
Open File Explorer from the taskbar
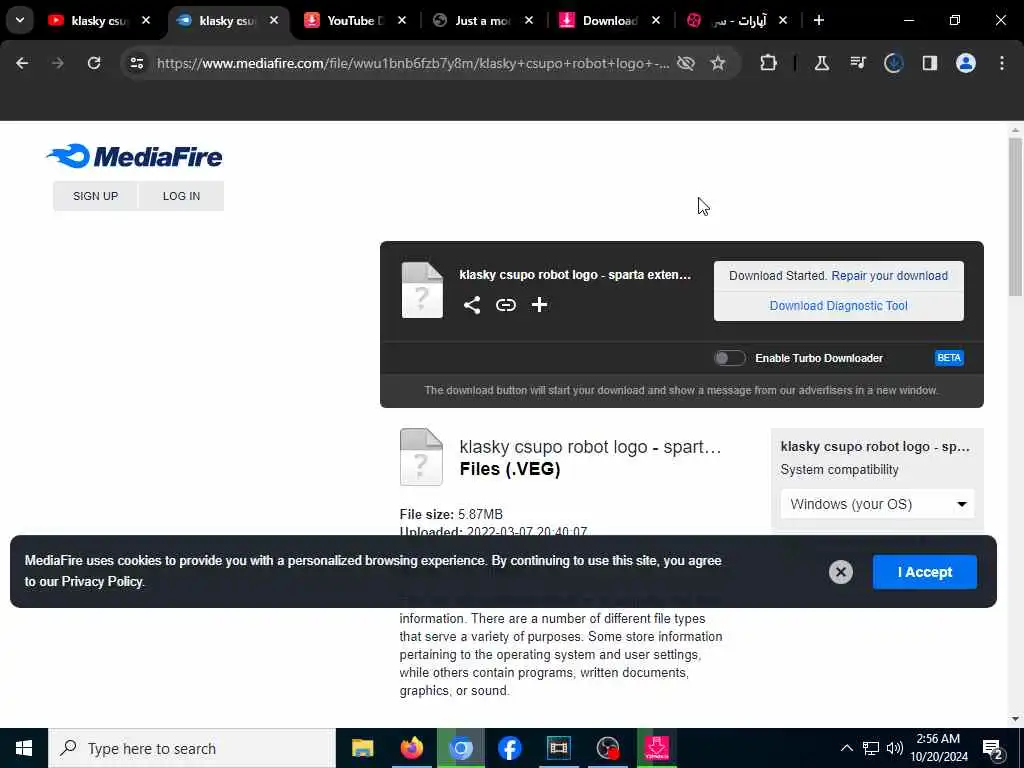[362, 748]
